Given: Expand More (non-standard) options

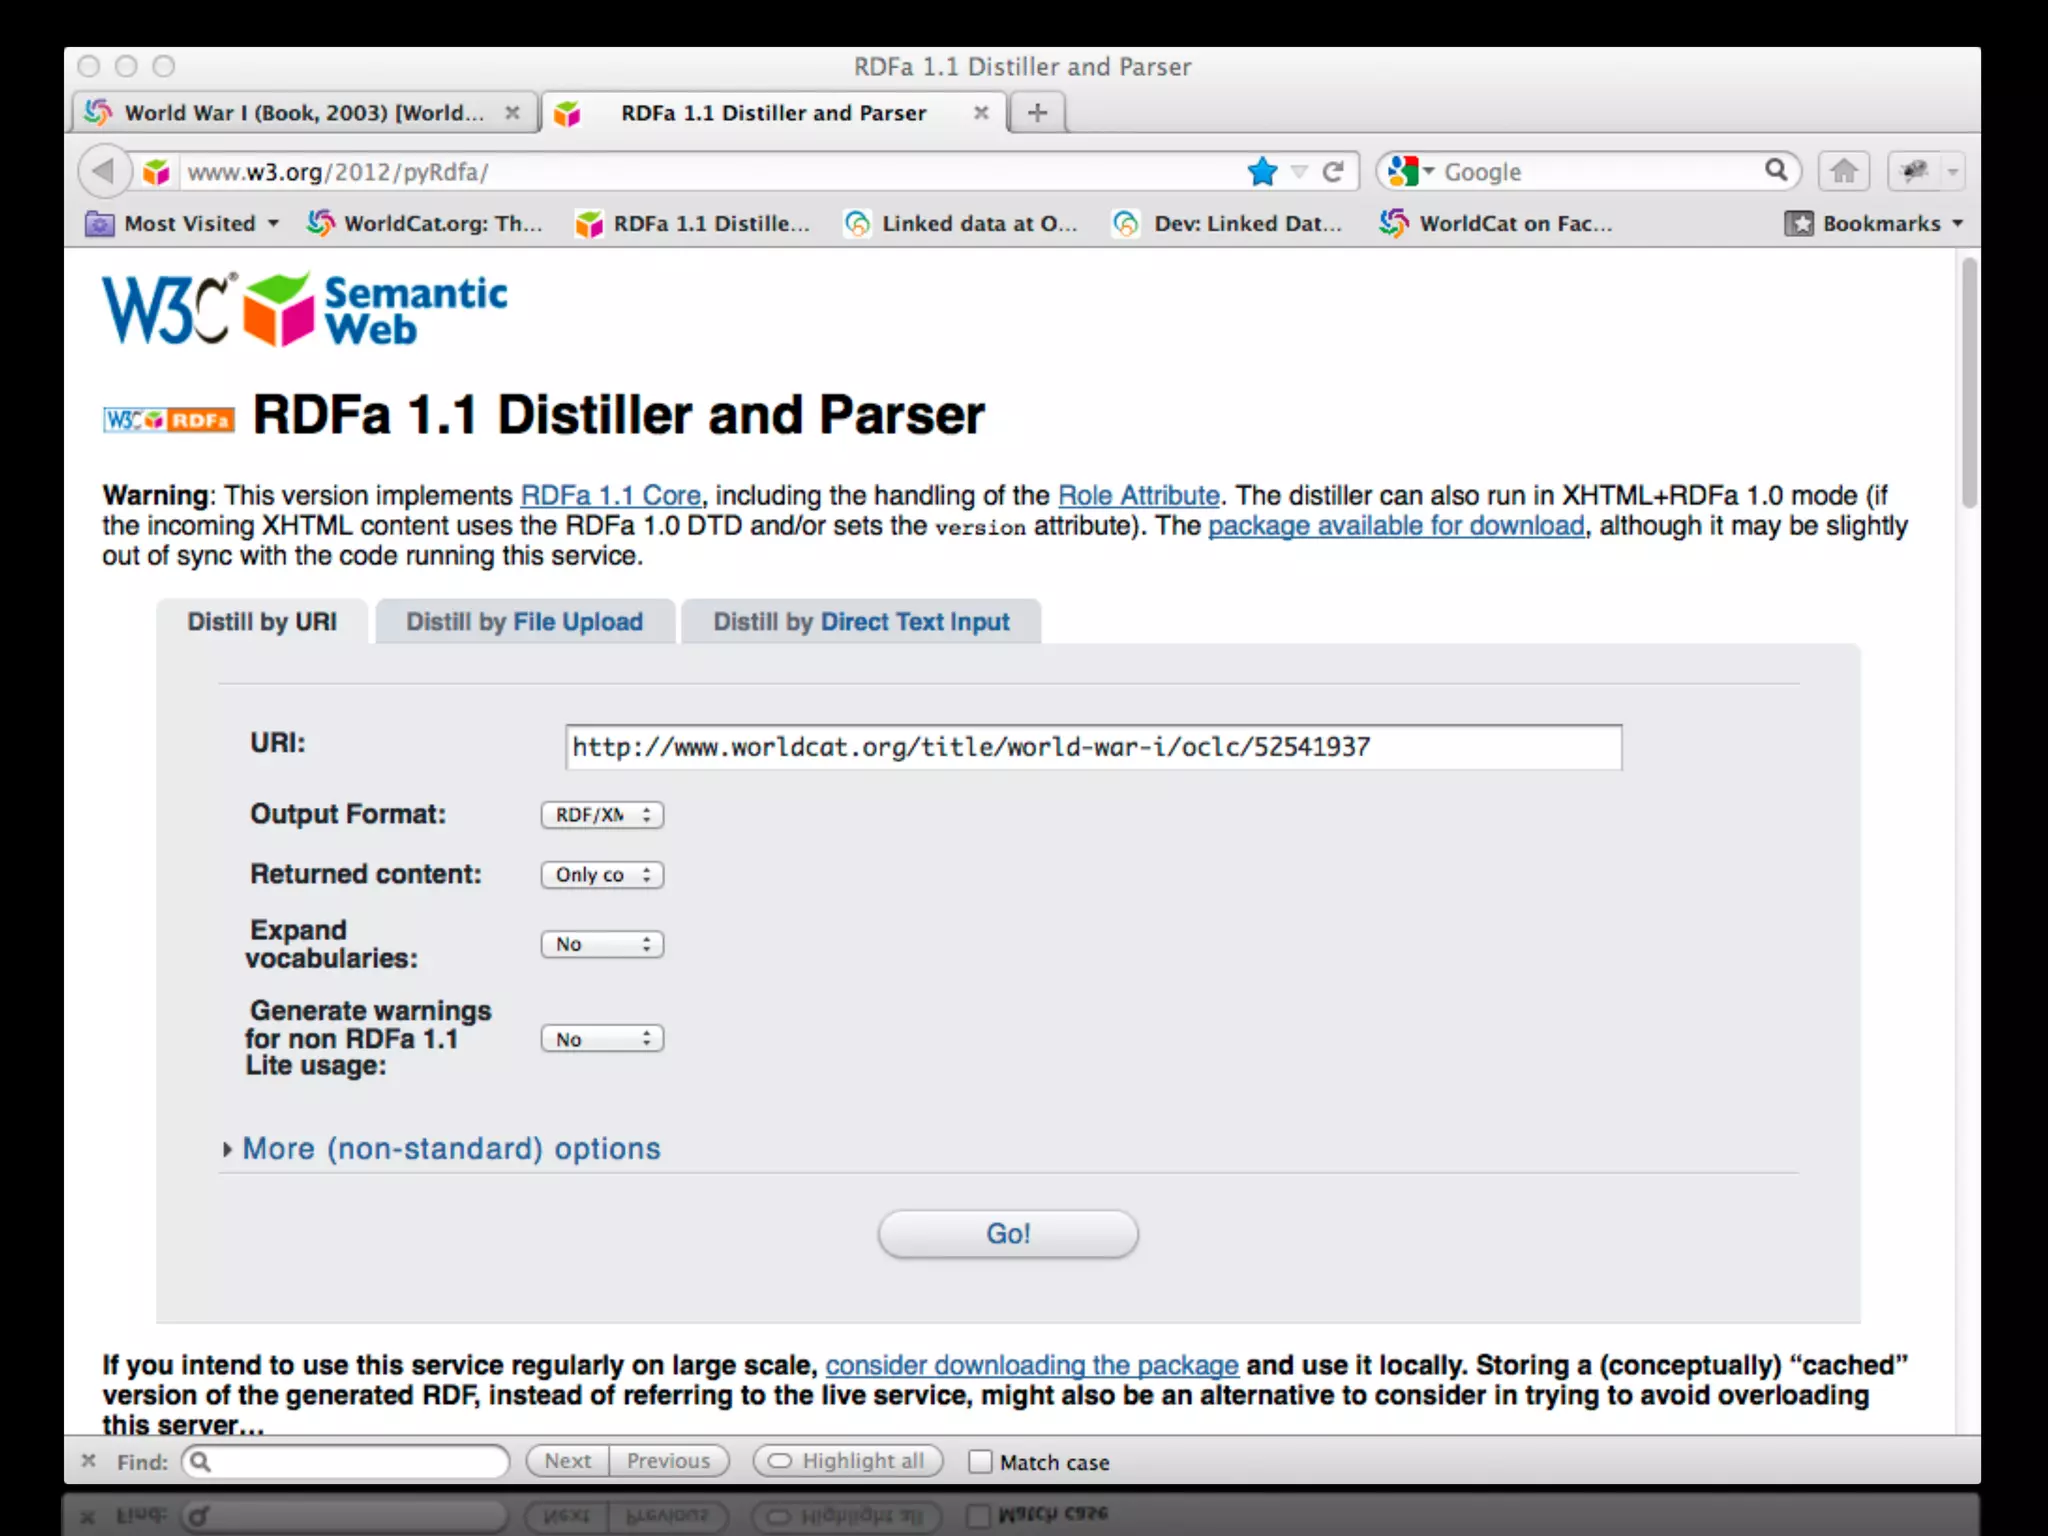Looking at the screenshot, I should (x=450, y=1149).
